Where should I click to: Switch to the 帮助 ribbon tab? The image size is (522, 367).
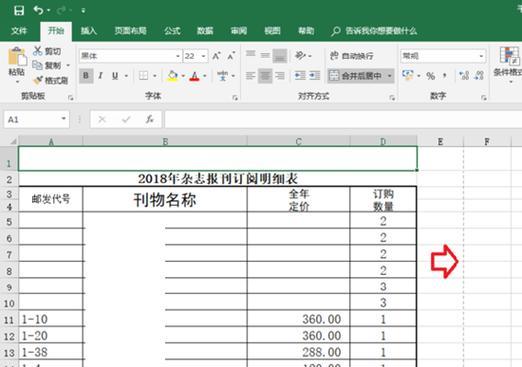point(306,31)
